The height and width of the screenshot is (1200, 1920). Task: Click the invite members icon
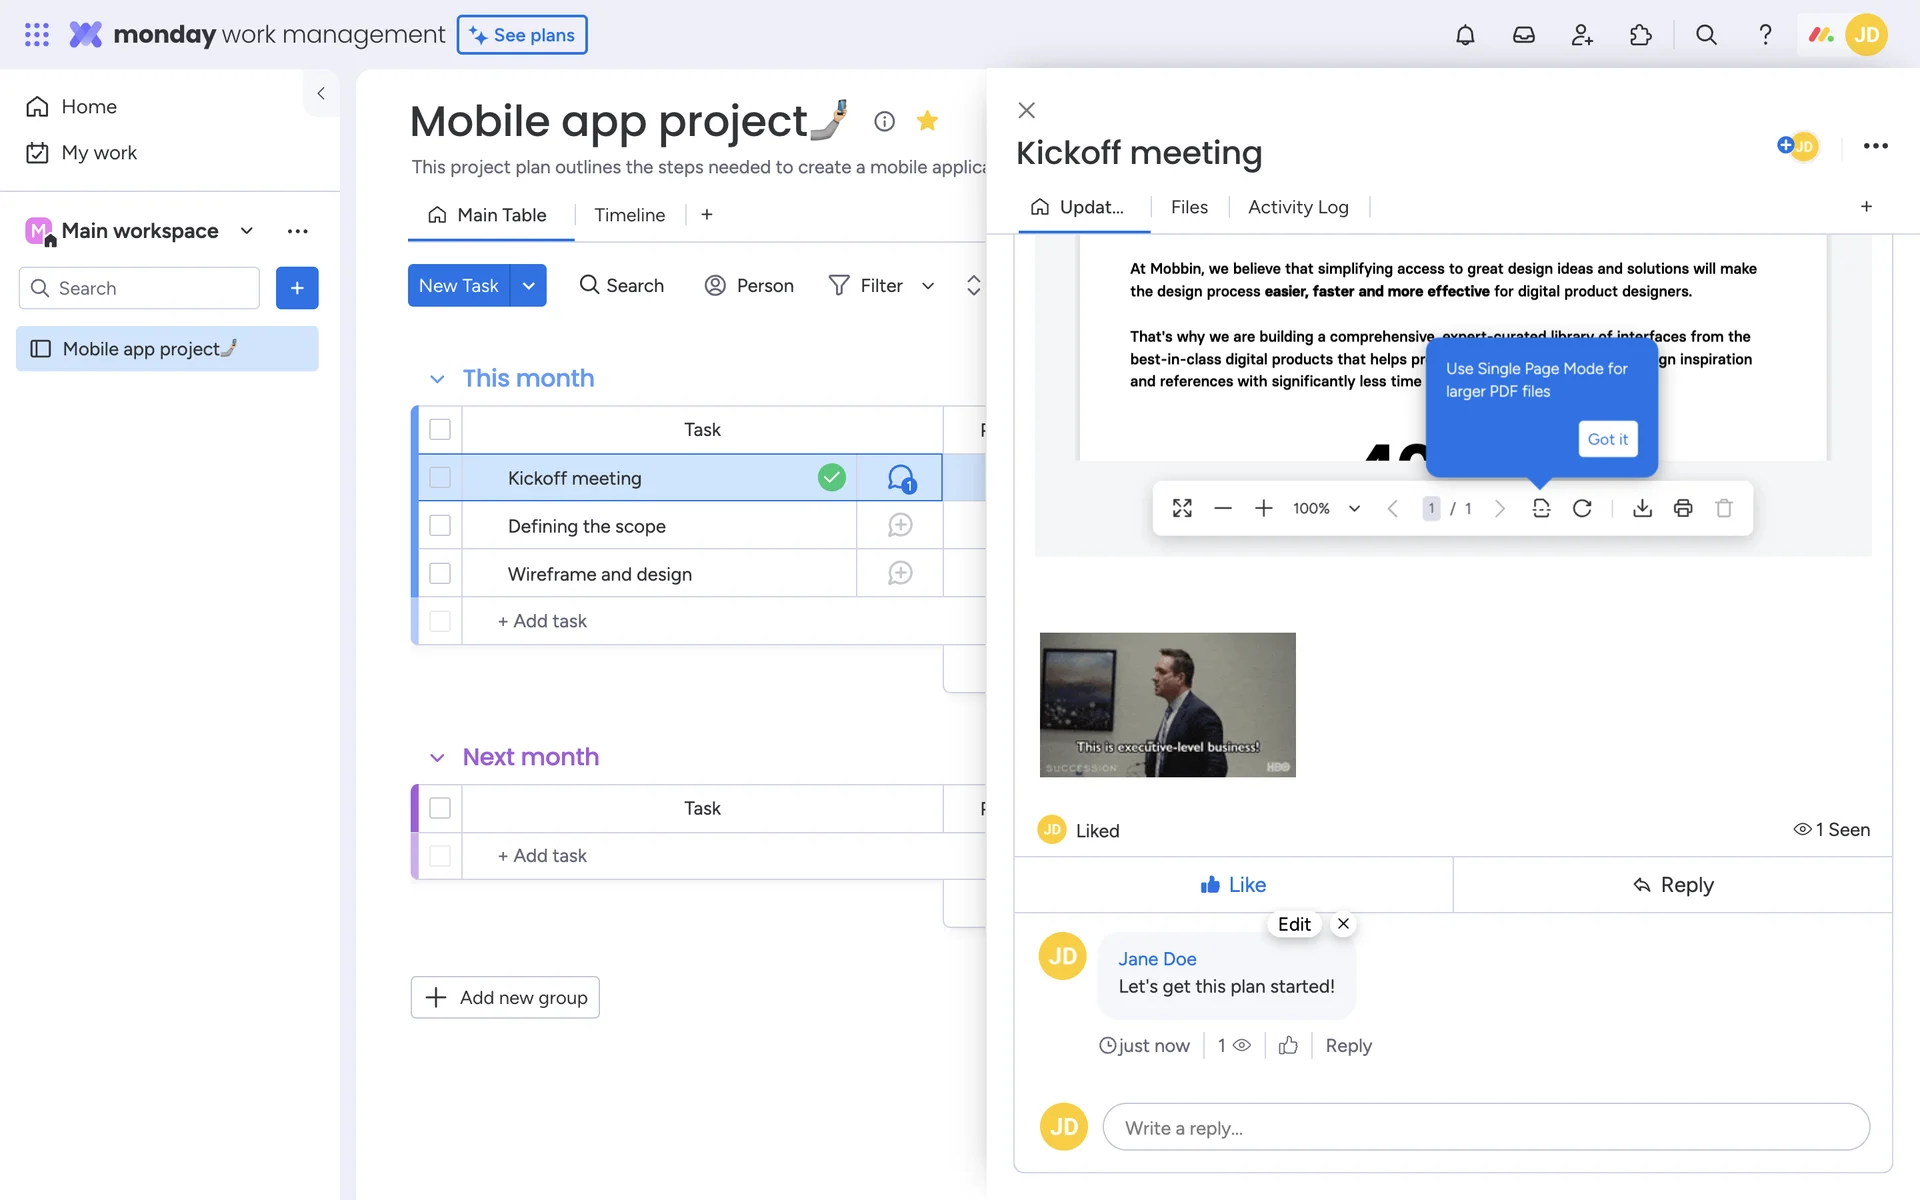(x=1582, y=35)
